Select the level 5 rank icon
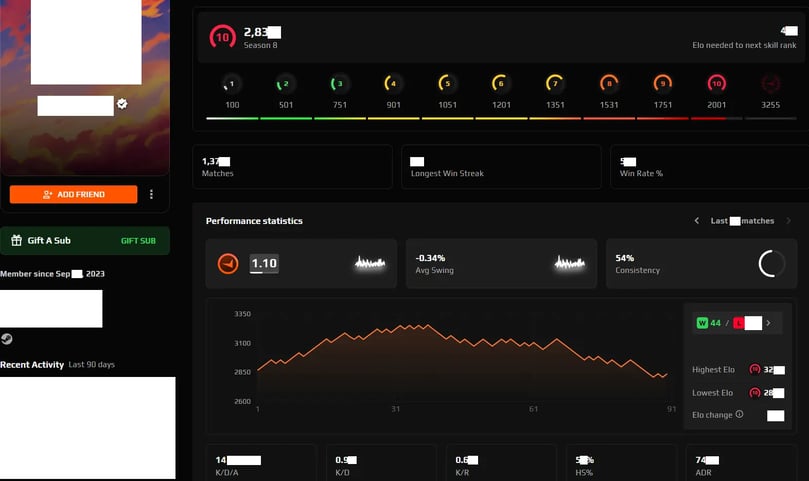This screenshot has width=809, height=481. tap(447, 84)
